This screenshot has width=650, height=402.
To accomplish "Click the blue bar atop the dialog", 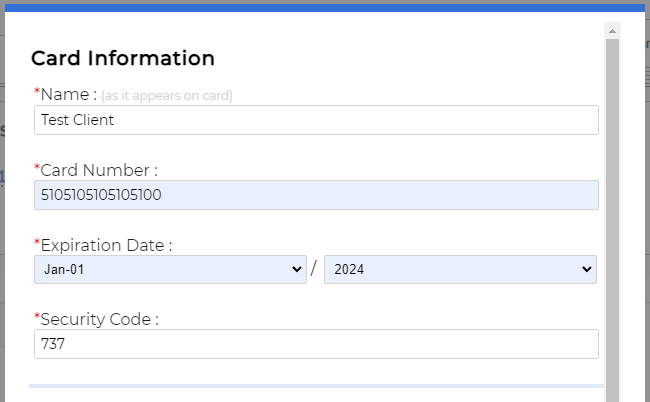I will (x=325, y=7).
